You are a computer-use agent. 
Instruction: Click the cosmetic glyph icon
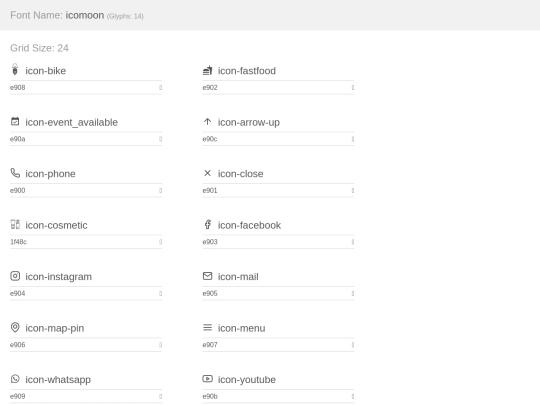15,224
